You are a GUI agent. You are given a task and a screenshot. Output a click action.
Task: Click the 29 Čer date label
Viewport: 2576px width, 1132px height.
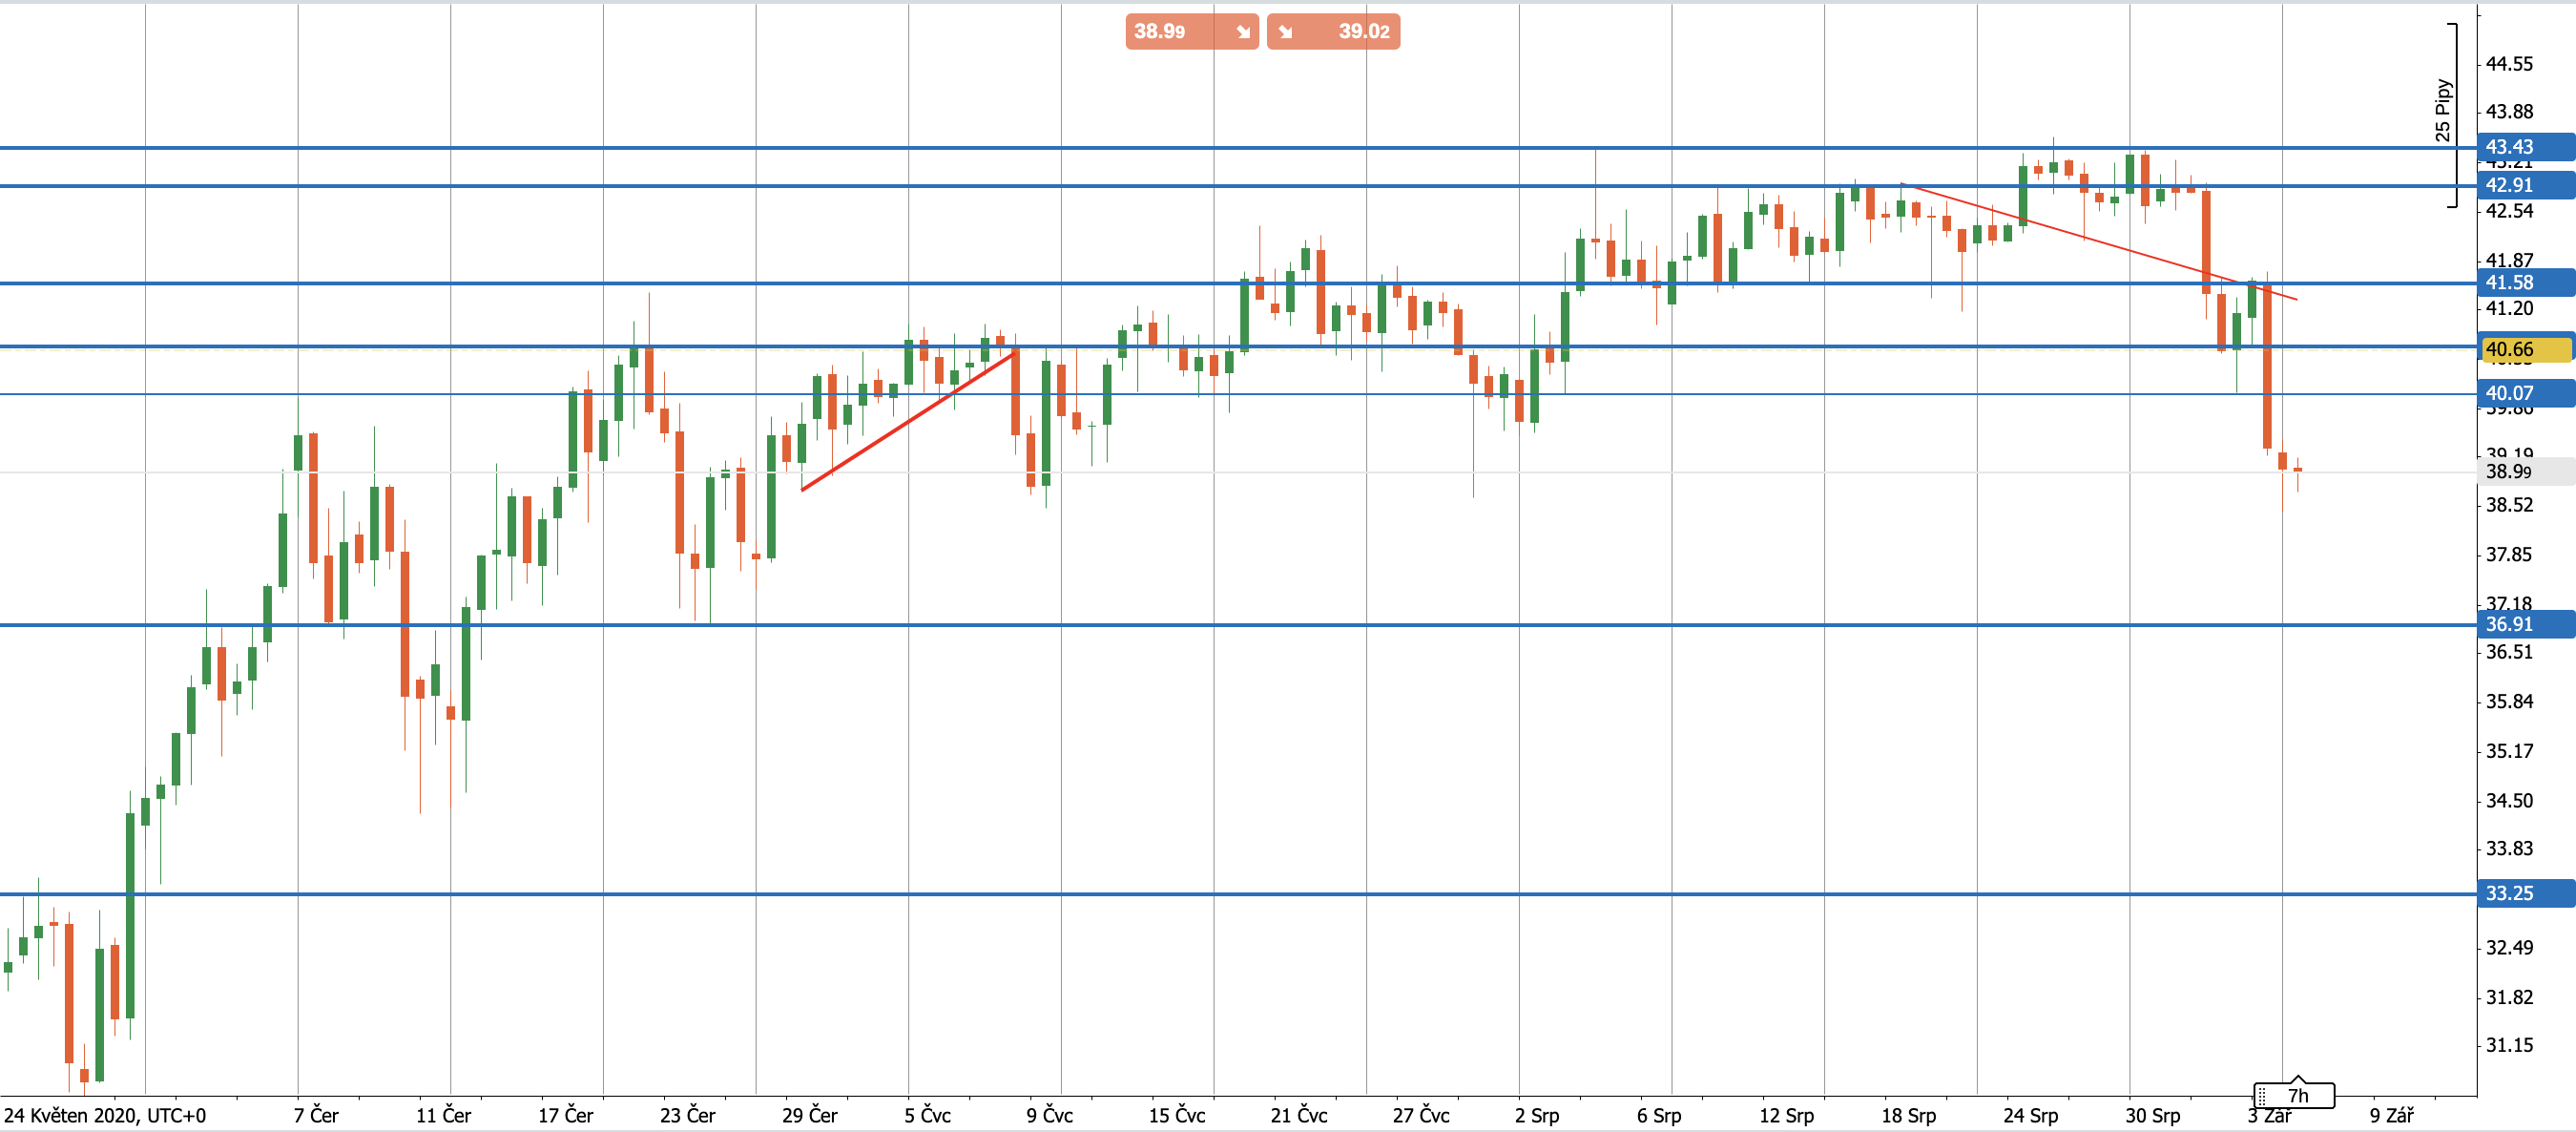click(809, 1115)
